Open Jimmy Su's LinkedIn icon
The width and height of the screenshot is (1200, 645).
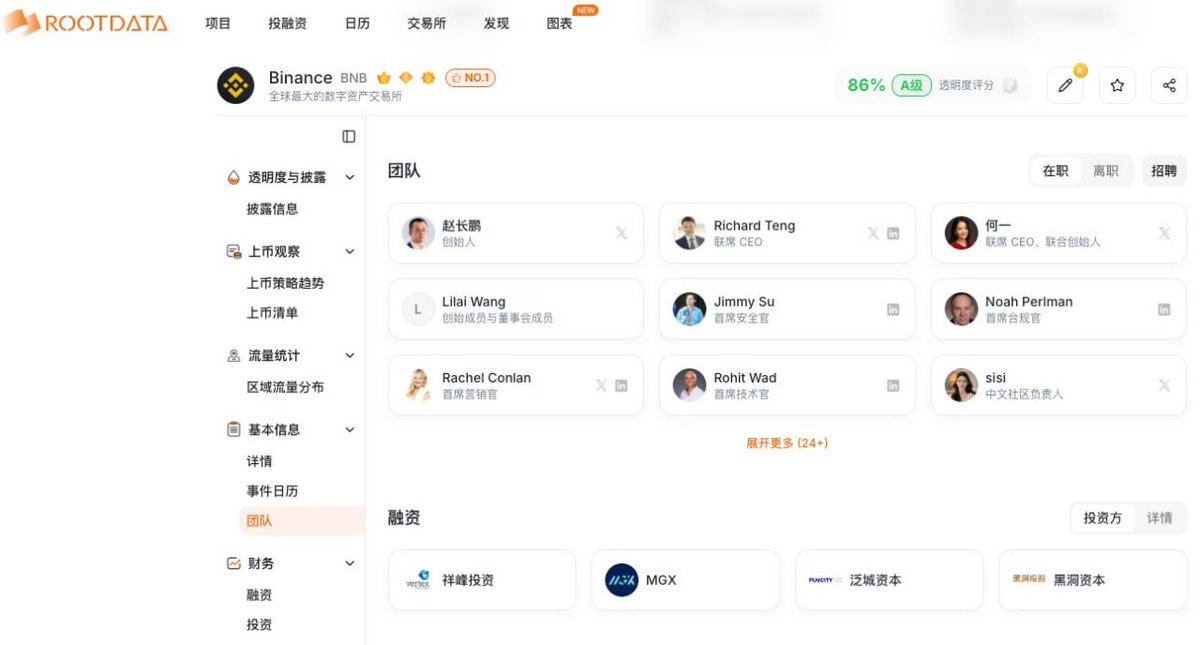[893, 309]
